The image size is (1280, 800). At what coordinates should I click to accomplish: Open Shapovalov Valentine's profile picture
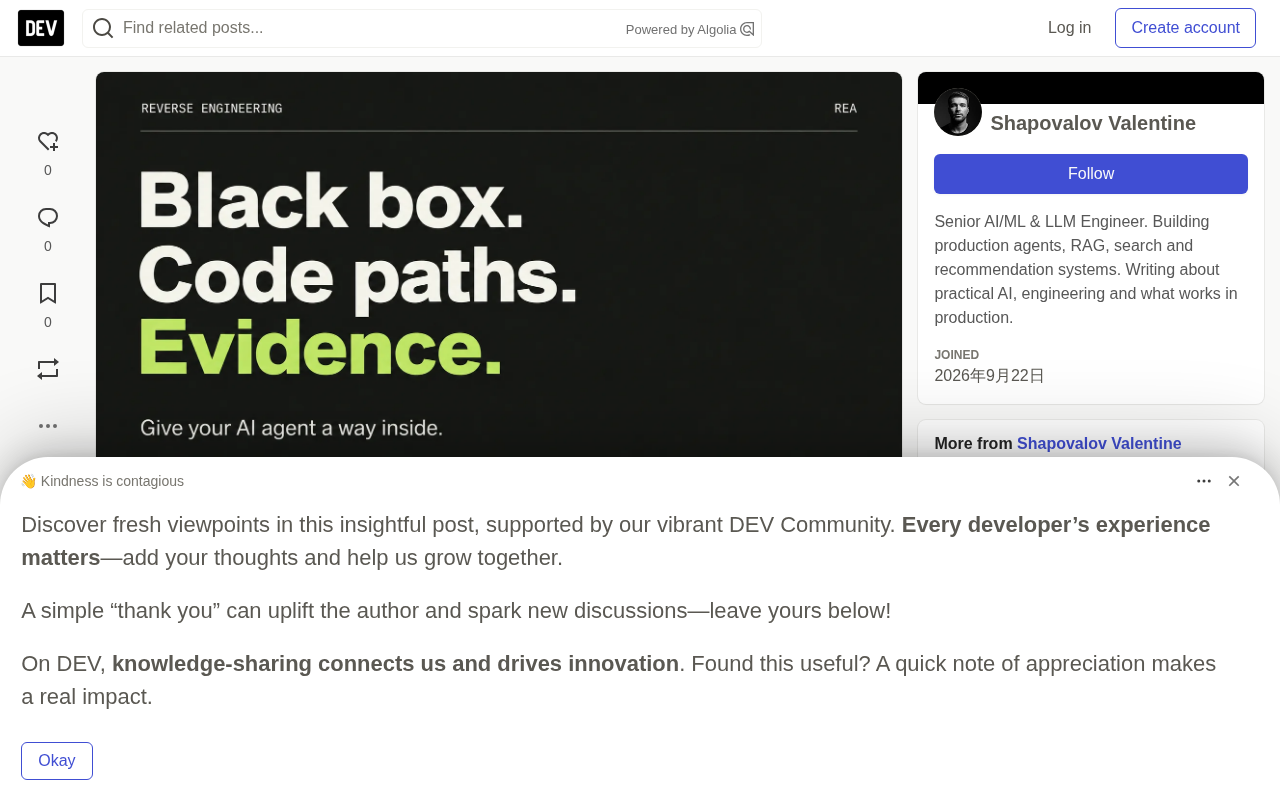click(x=958, y=112)
